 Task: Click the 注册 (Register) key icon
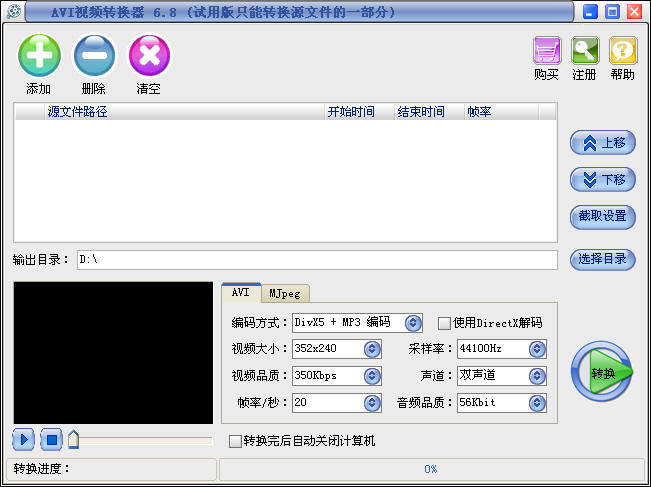click(x=585, y=51)
